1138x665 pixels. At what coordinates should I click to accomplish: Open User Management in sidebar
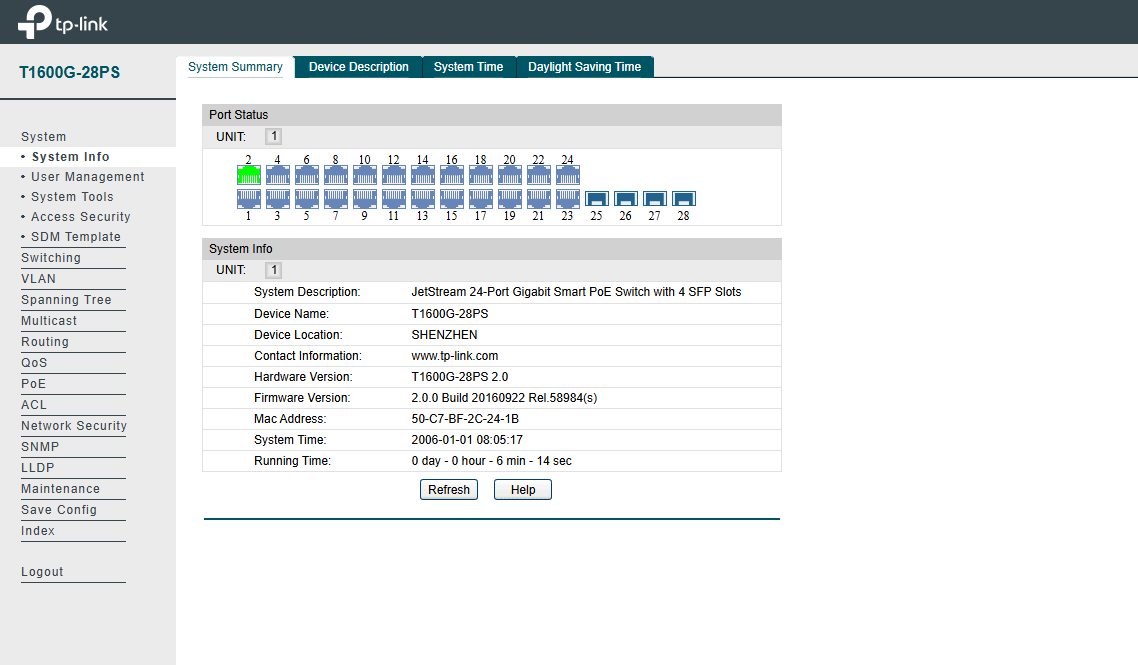pos(87,177)
